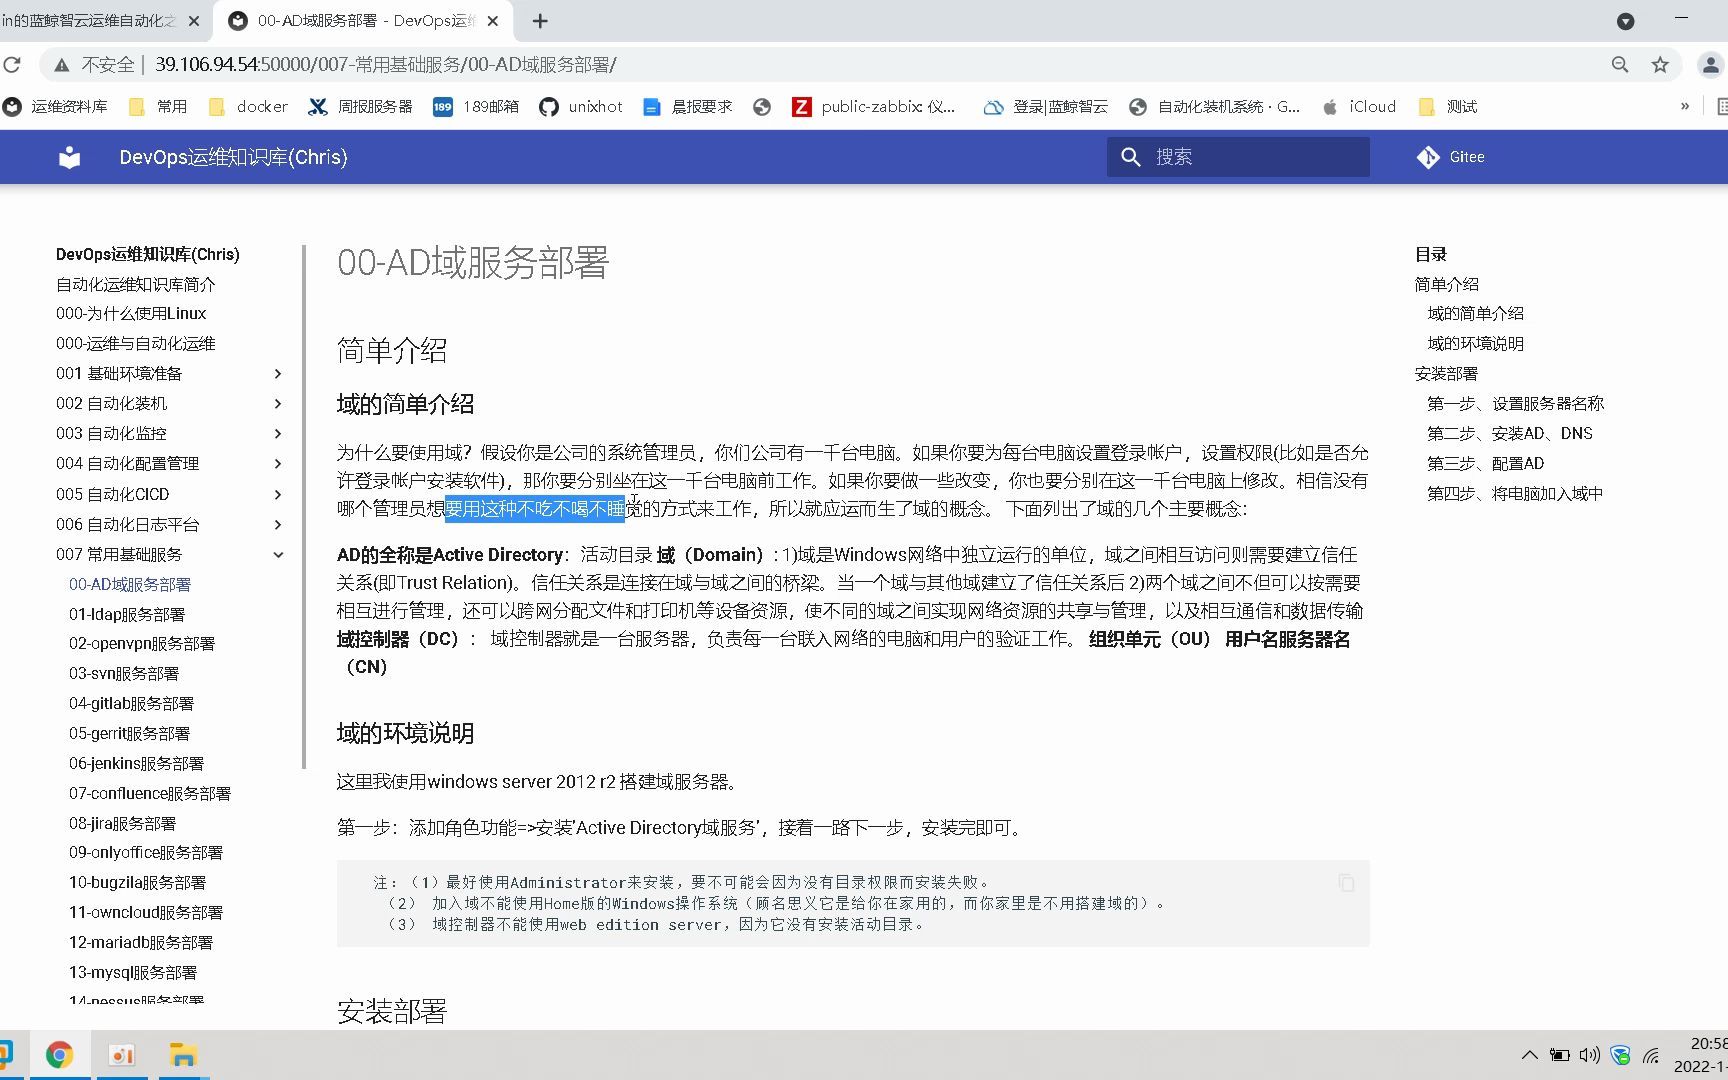1728x1080 pixels.
Task: Expand the 002 自动化装机 section
Action: pos(278,404)
